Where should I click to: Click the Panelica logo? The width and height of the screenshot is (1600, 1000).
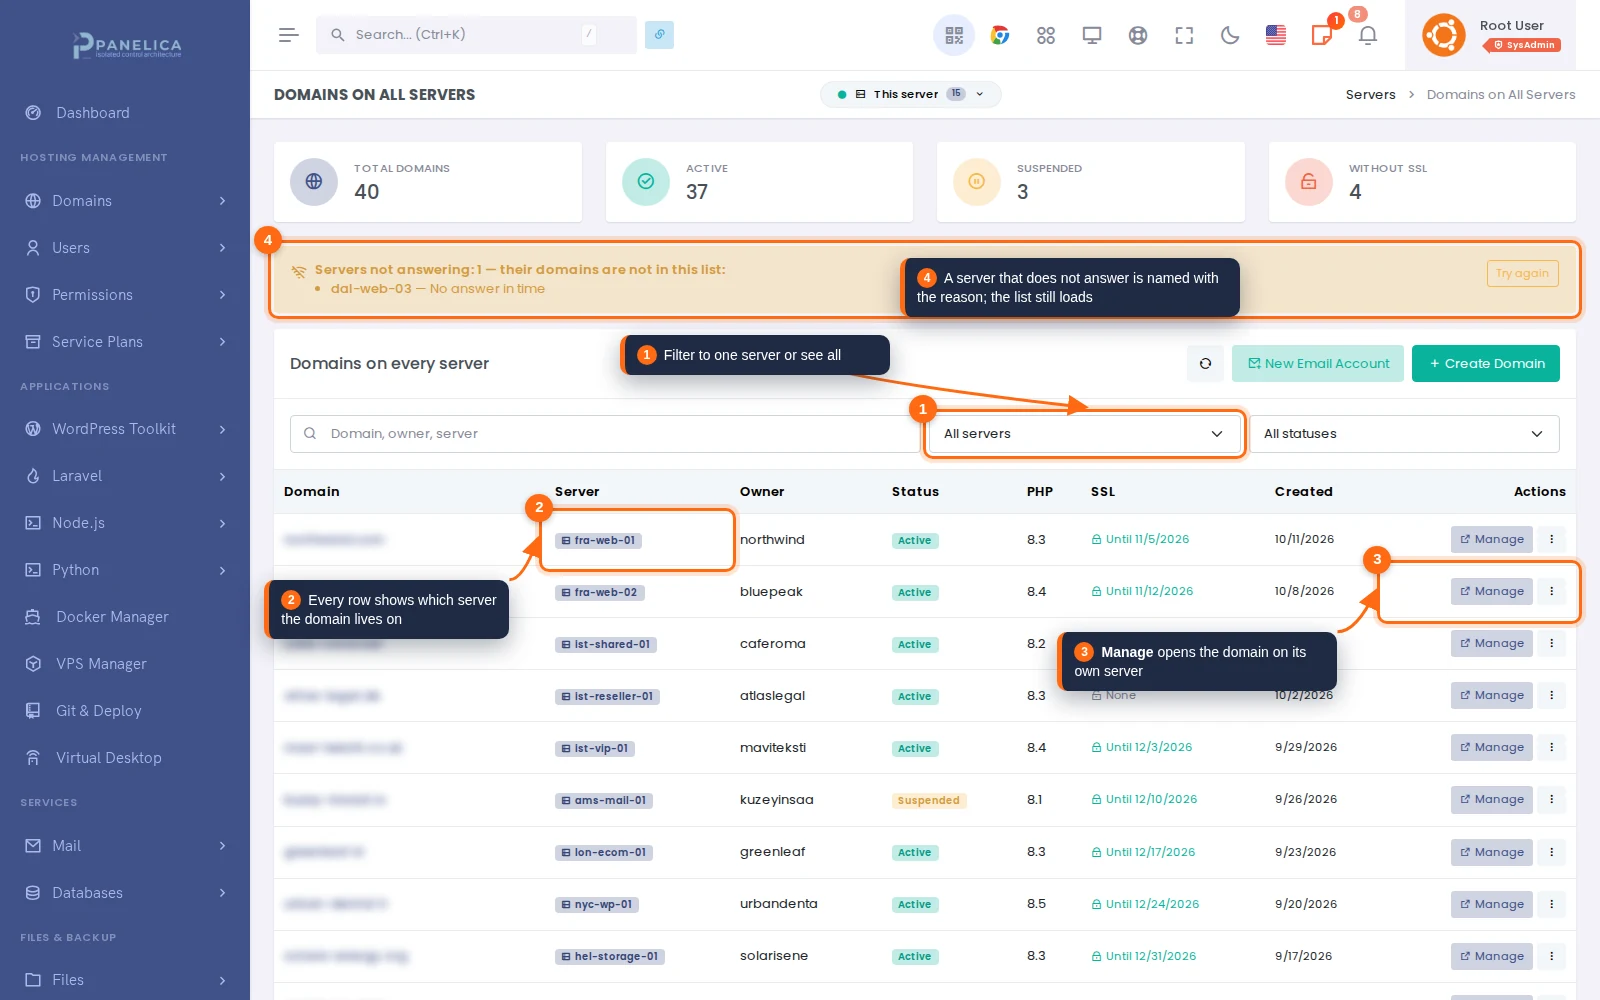click(x=126, y=45)
